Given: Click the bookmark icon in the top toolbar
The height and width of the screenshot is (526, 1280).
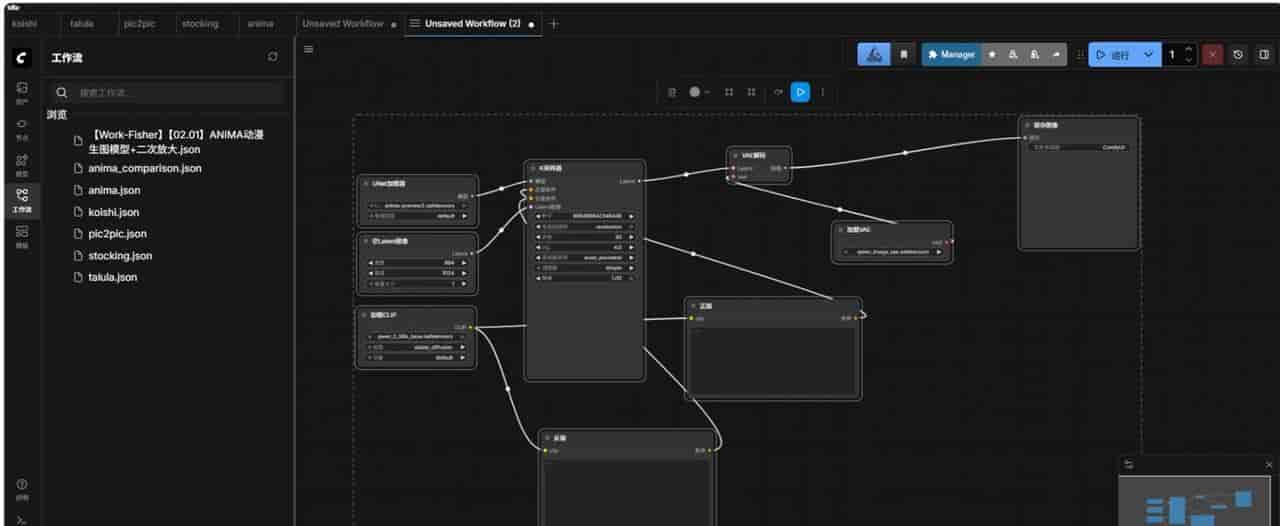Looking at the screenshot, I should click(x=904, y=55).
